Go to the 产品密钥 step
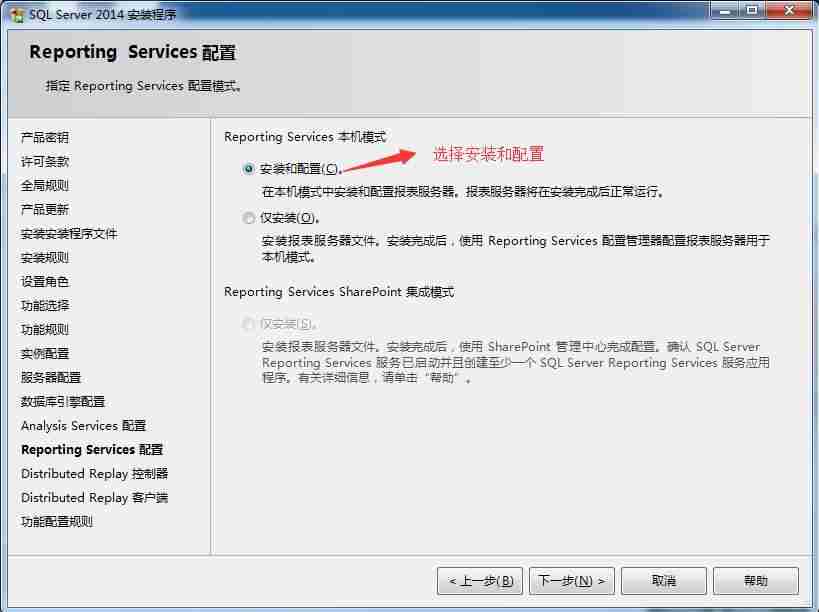The image size is (819, 612). pos(44,137)
